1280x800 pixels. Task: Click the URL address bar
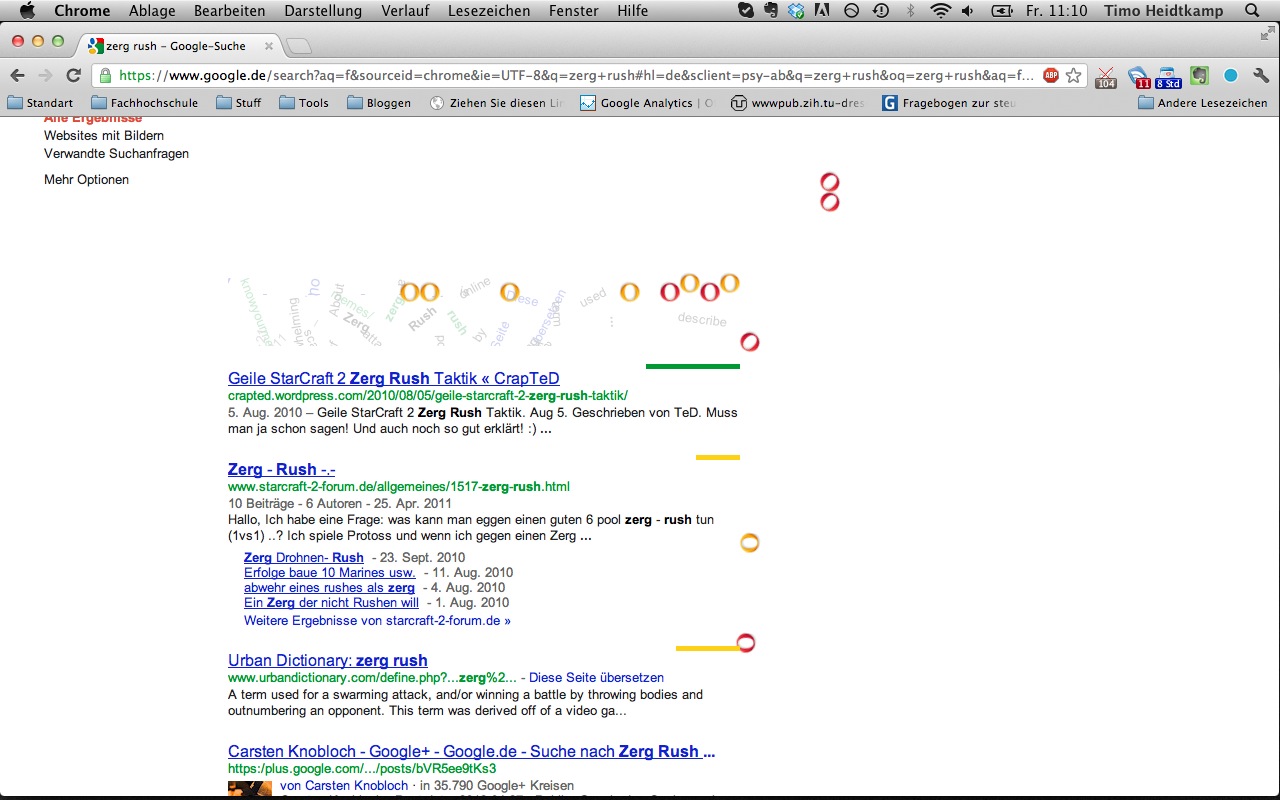click(577, 76)
